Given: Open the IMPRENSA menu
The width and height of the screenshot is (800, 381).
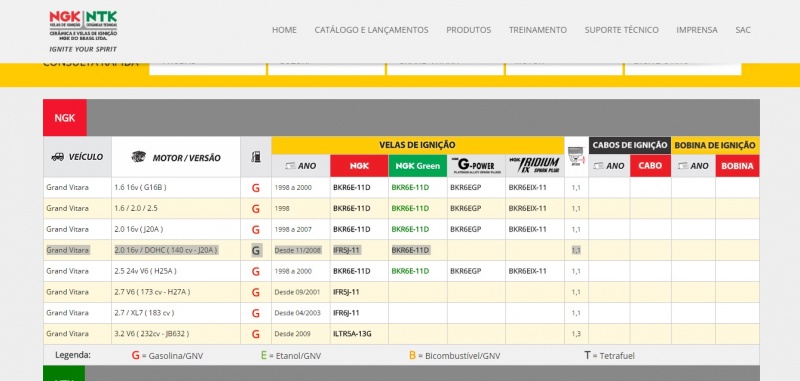Looking at the screenshot, I should [x=697, y=30].
